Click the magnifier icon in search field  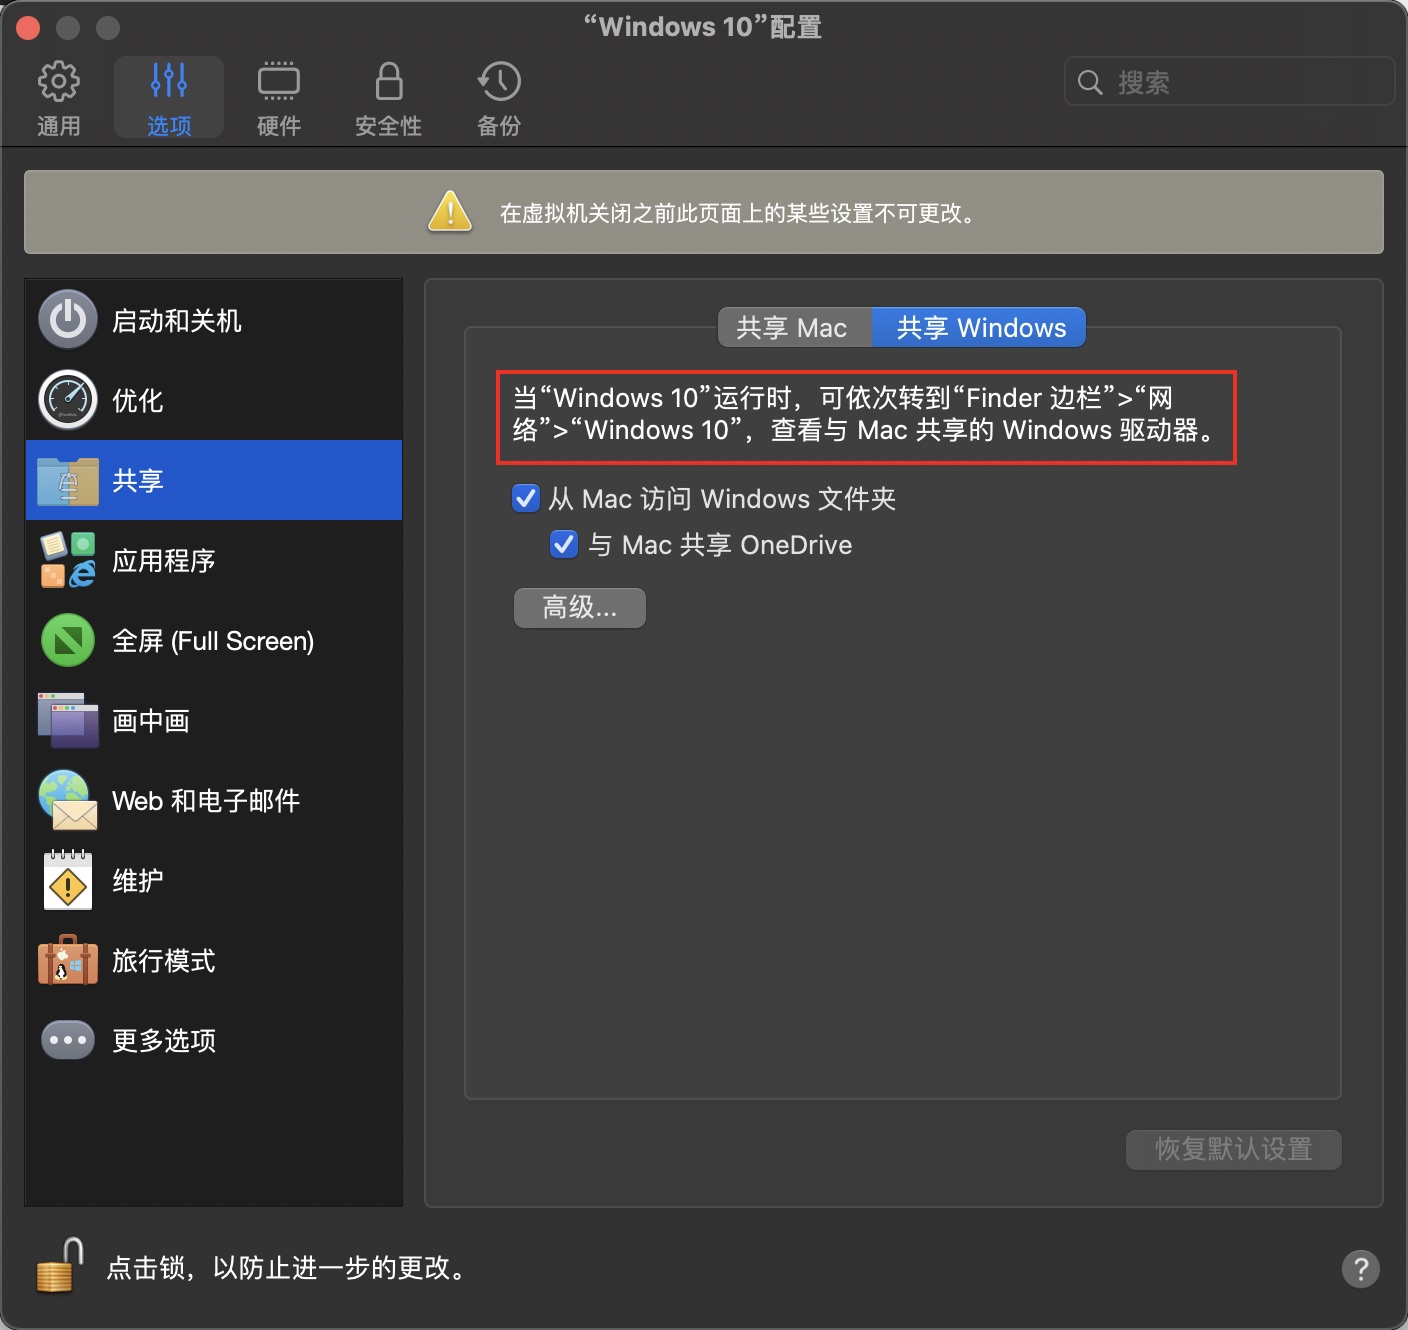tap(1090, 82)
